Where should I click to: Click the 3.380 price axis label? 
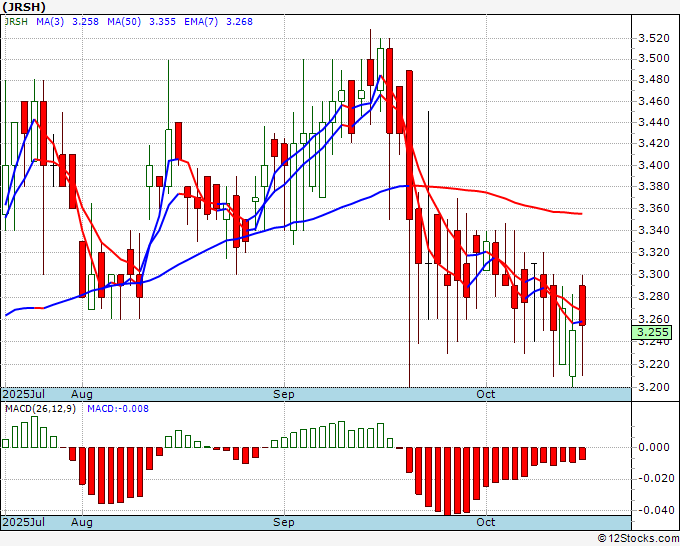[x=654, y=186]
